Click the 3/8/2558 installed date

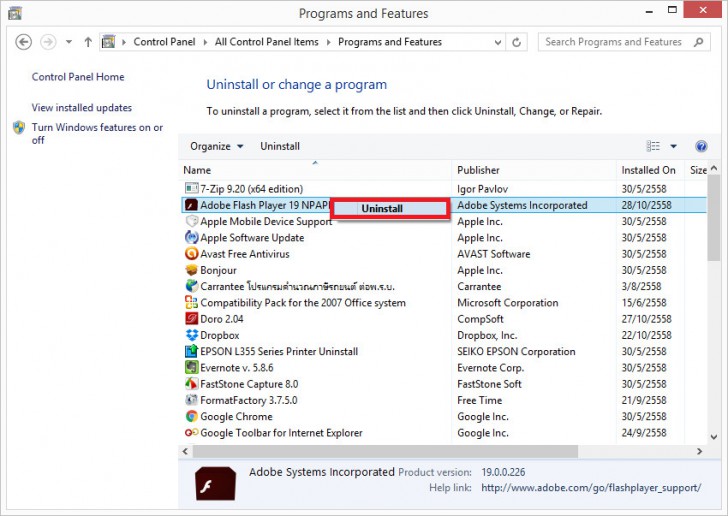641,286
